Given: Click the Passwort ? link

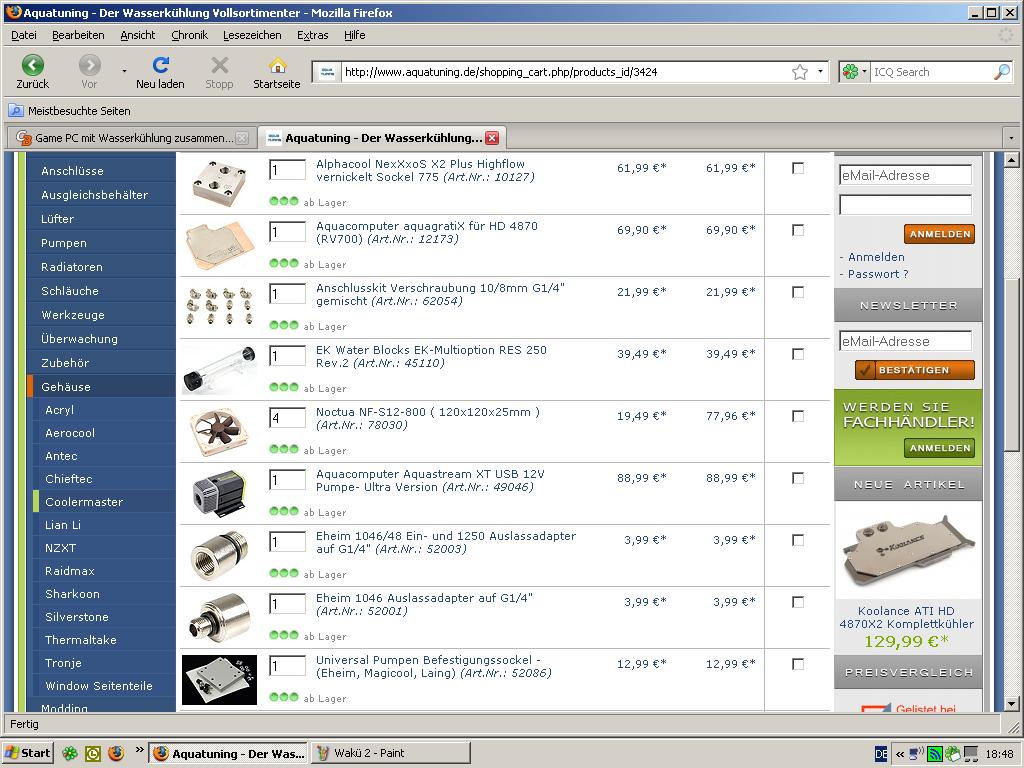Looking at the screenshot, I should (x=878, y=274).
